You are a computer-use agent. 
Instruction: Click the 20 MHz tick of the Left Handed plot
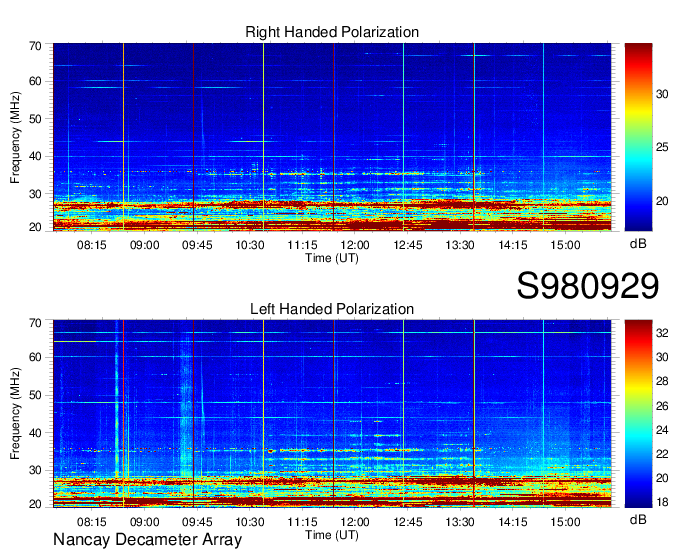pyautogui.click(x=35, y=504)
